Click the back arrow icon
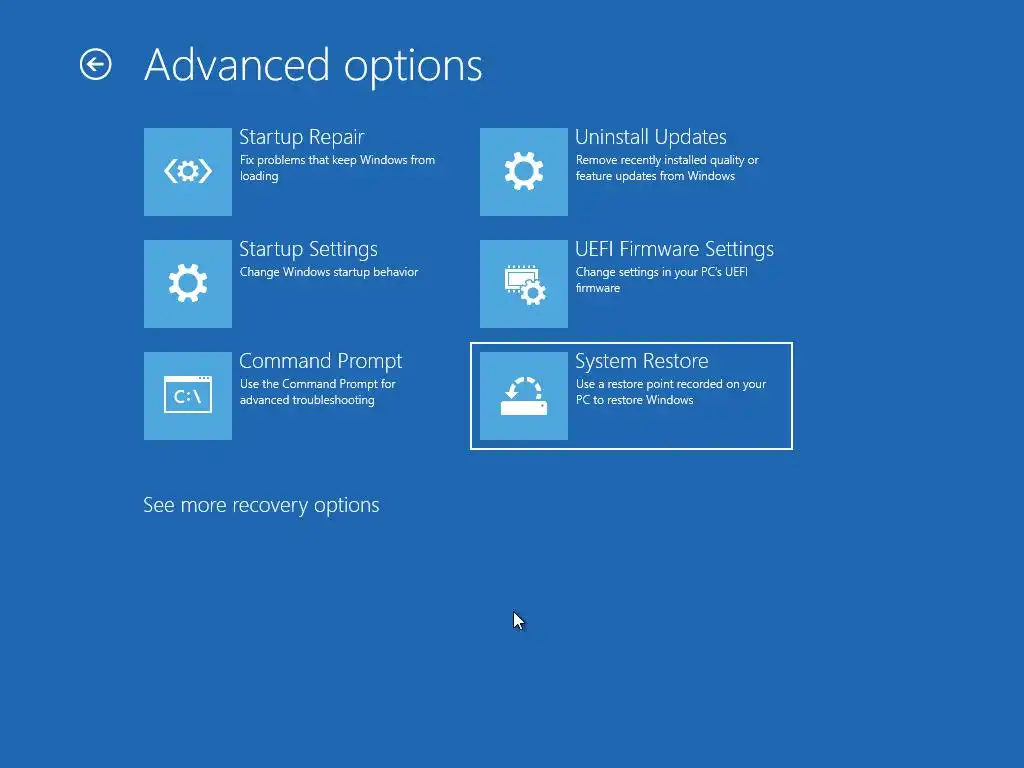 click(x=95, y=65)
